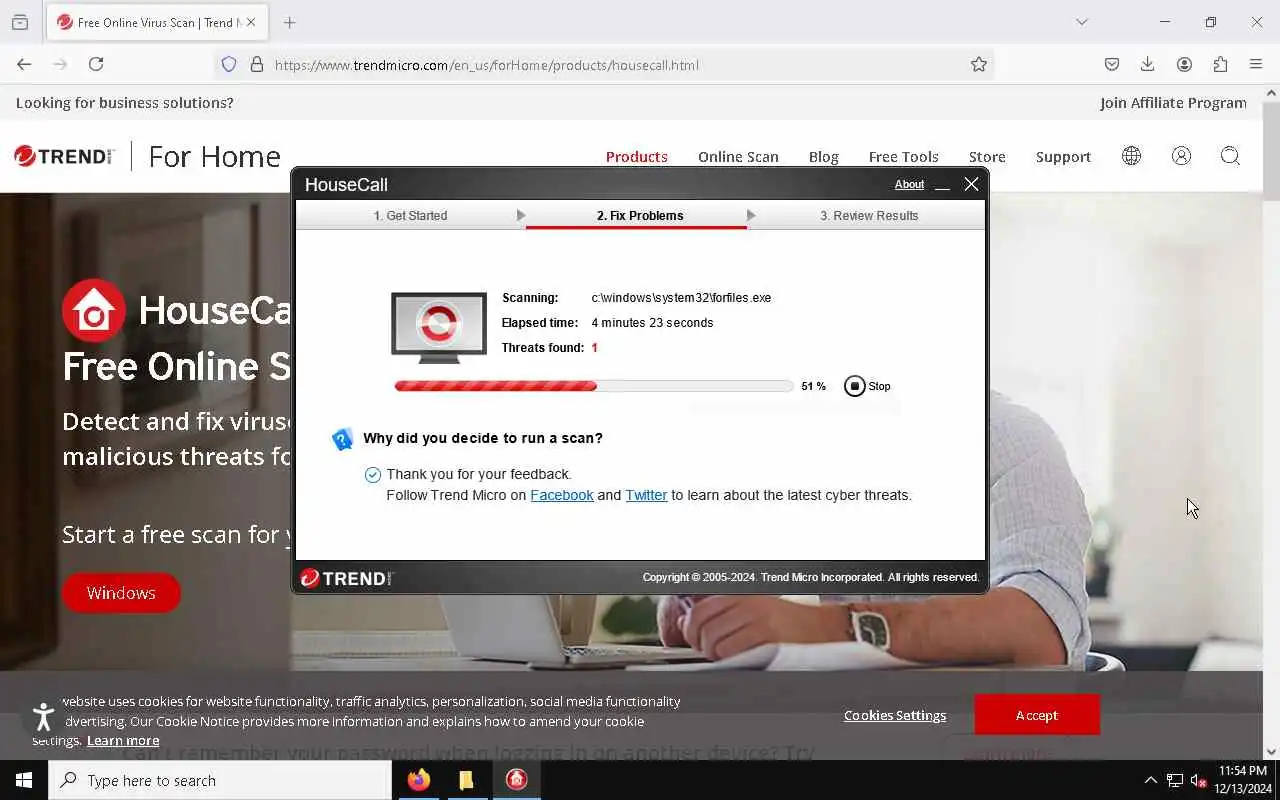The image size is (1280, 800).
Task: Select the Fix Problems step
Action: click(640, 216)
